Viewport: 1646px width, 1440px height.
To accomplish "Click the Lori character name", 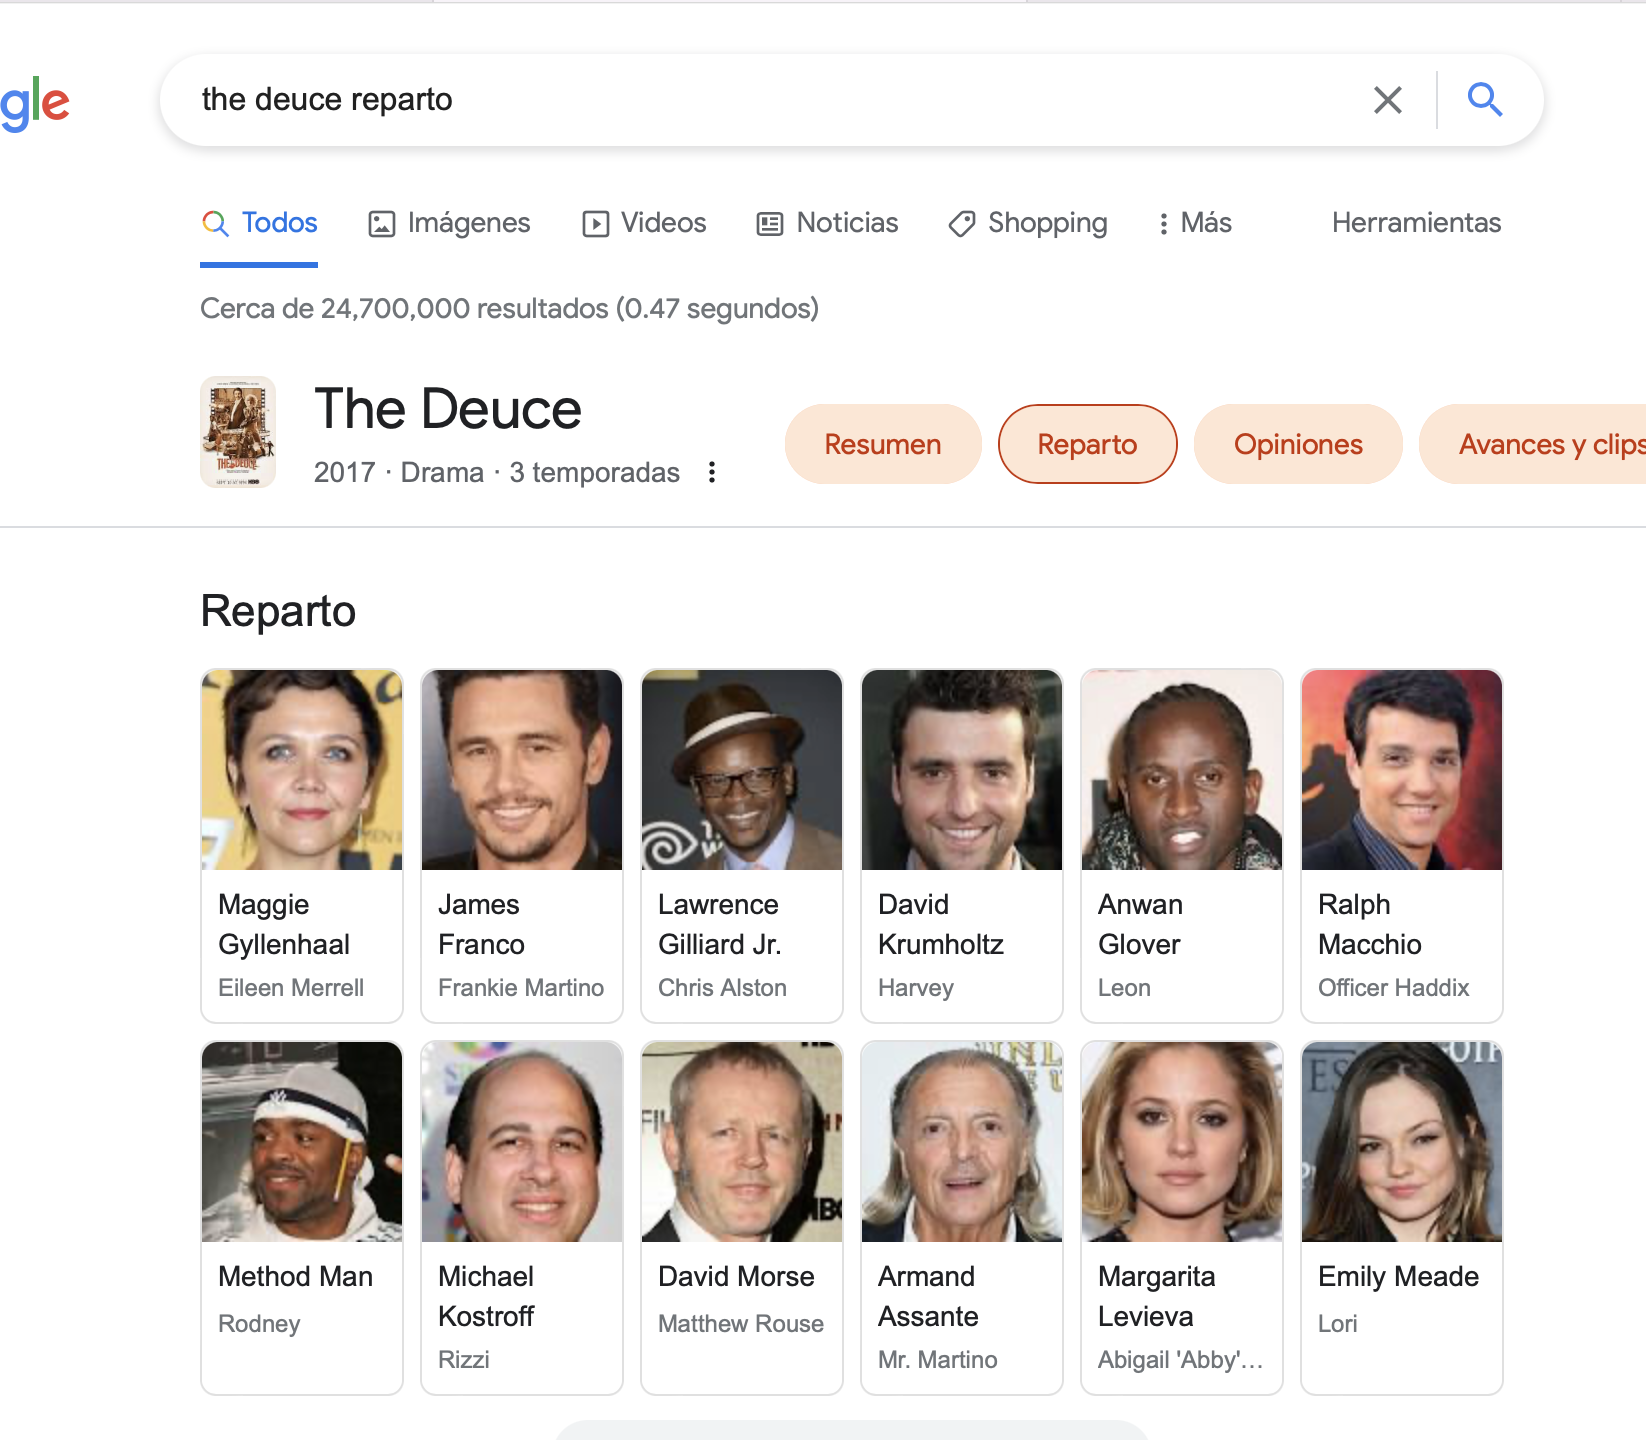I will pyautogui.click(x=1337, y=1323).
